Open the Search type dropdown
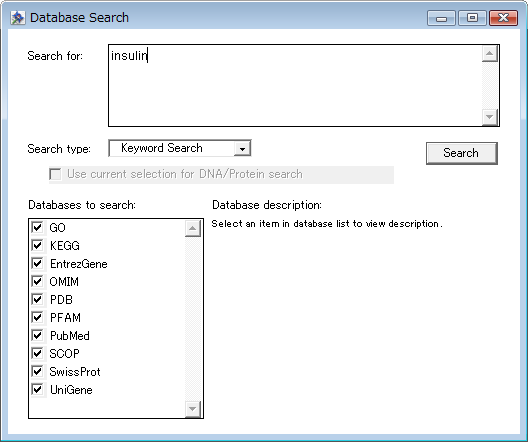The width and height of the screenshot is (528, 442). point(180,148)
